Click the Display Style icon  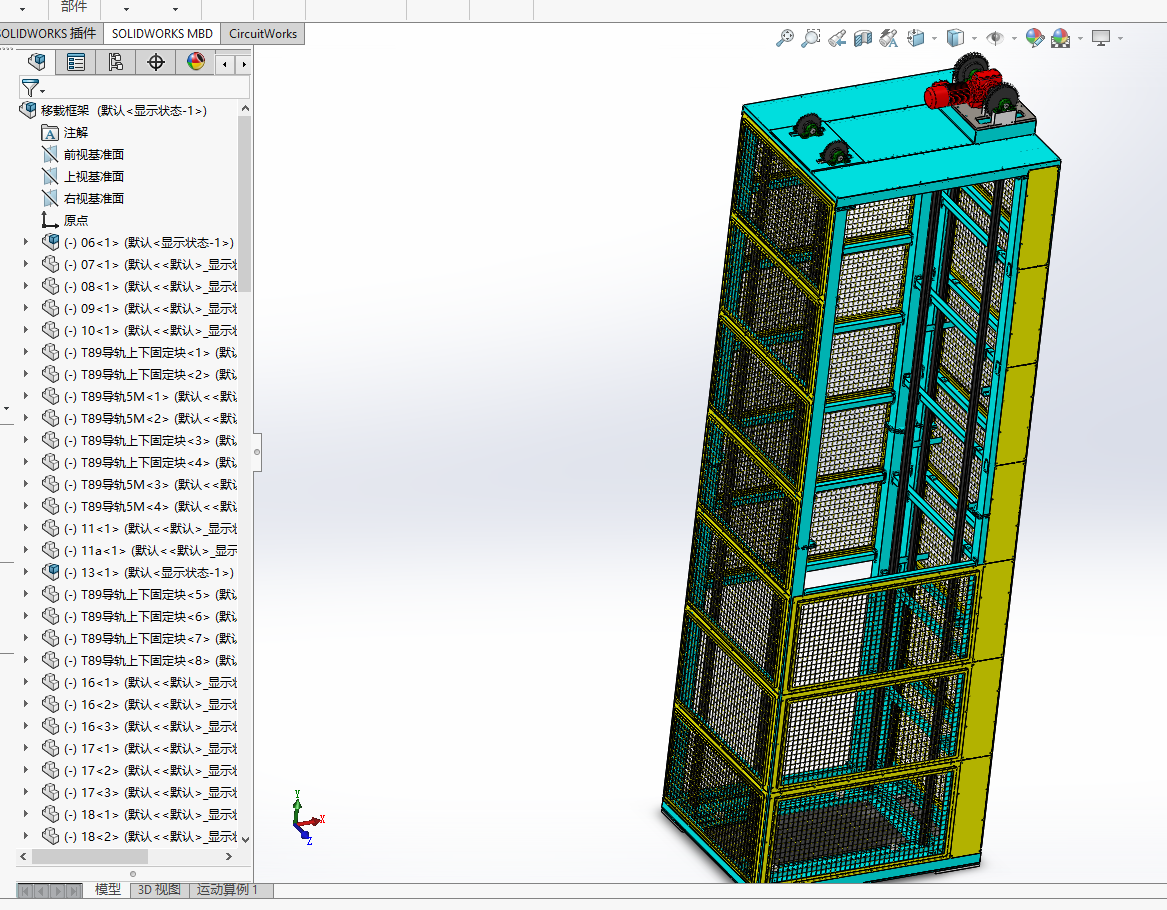pyautogui.click(x=955, y=38)
